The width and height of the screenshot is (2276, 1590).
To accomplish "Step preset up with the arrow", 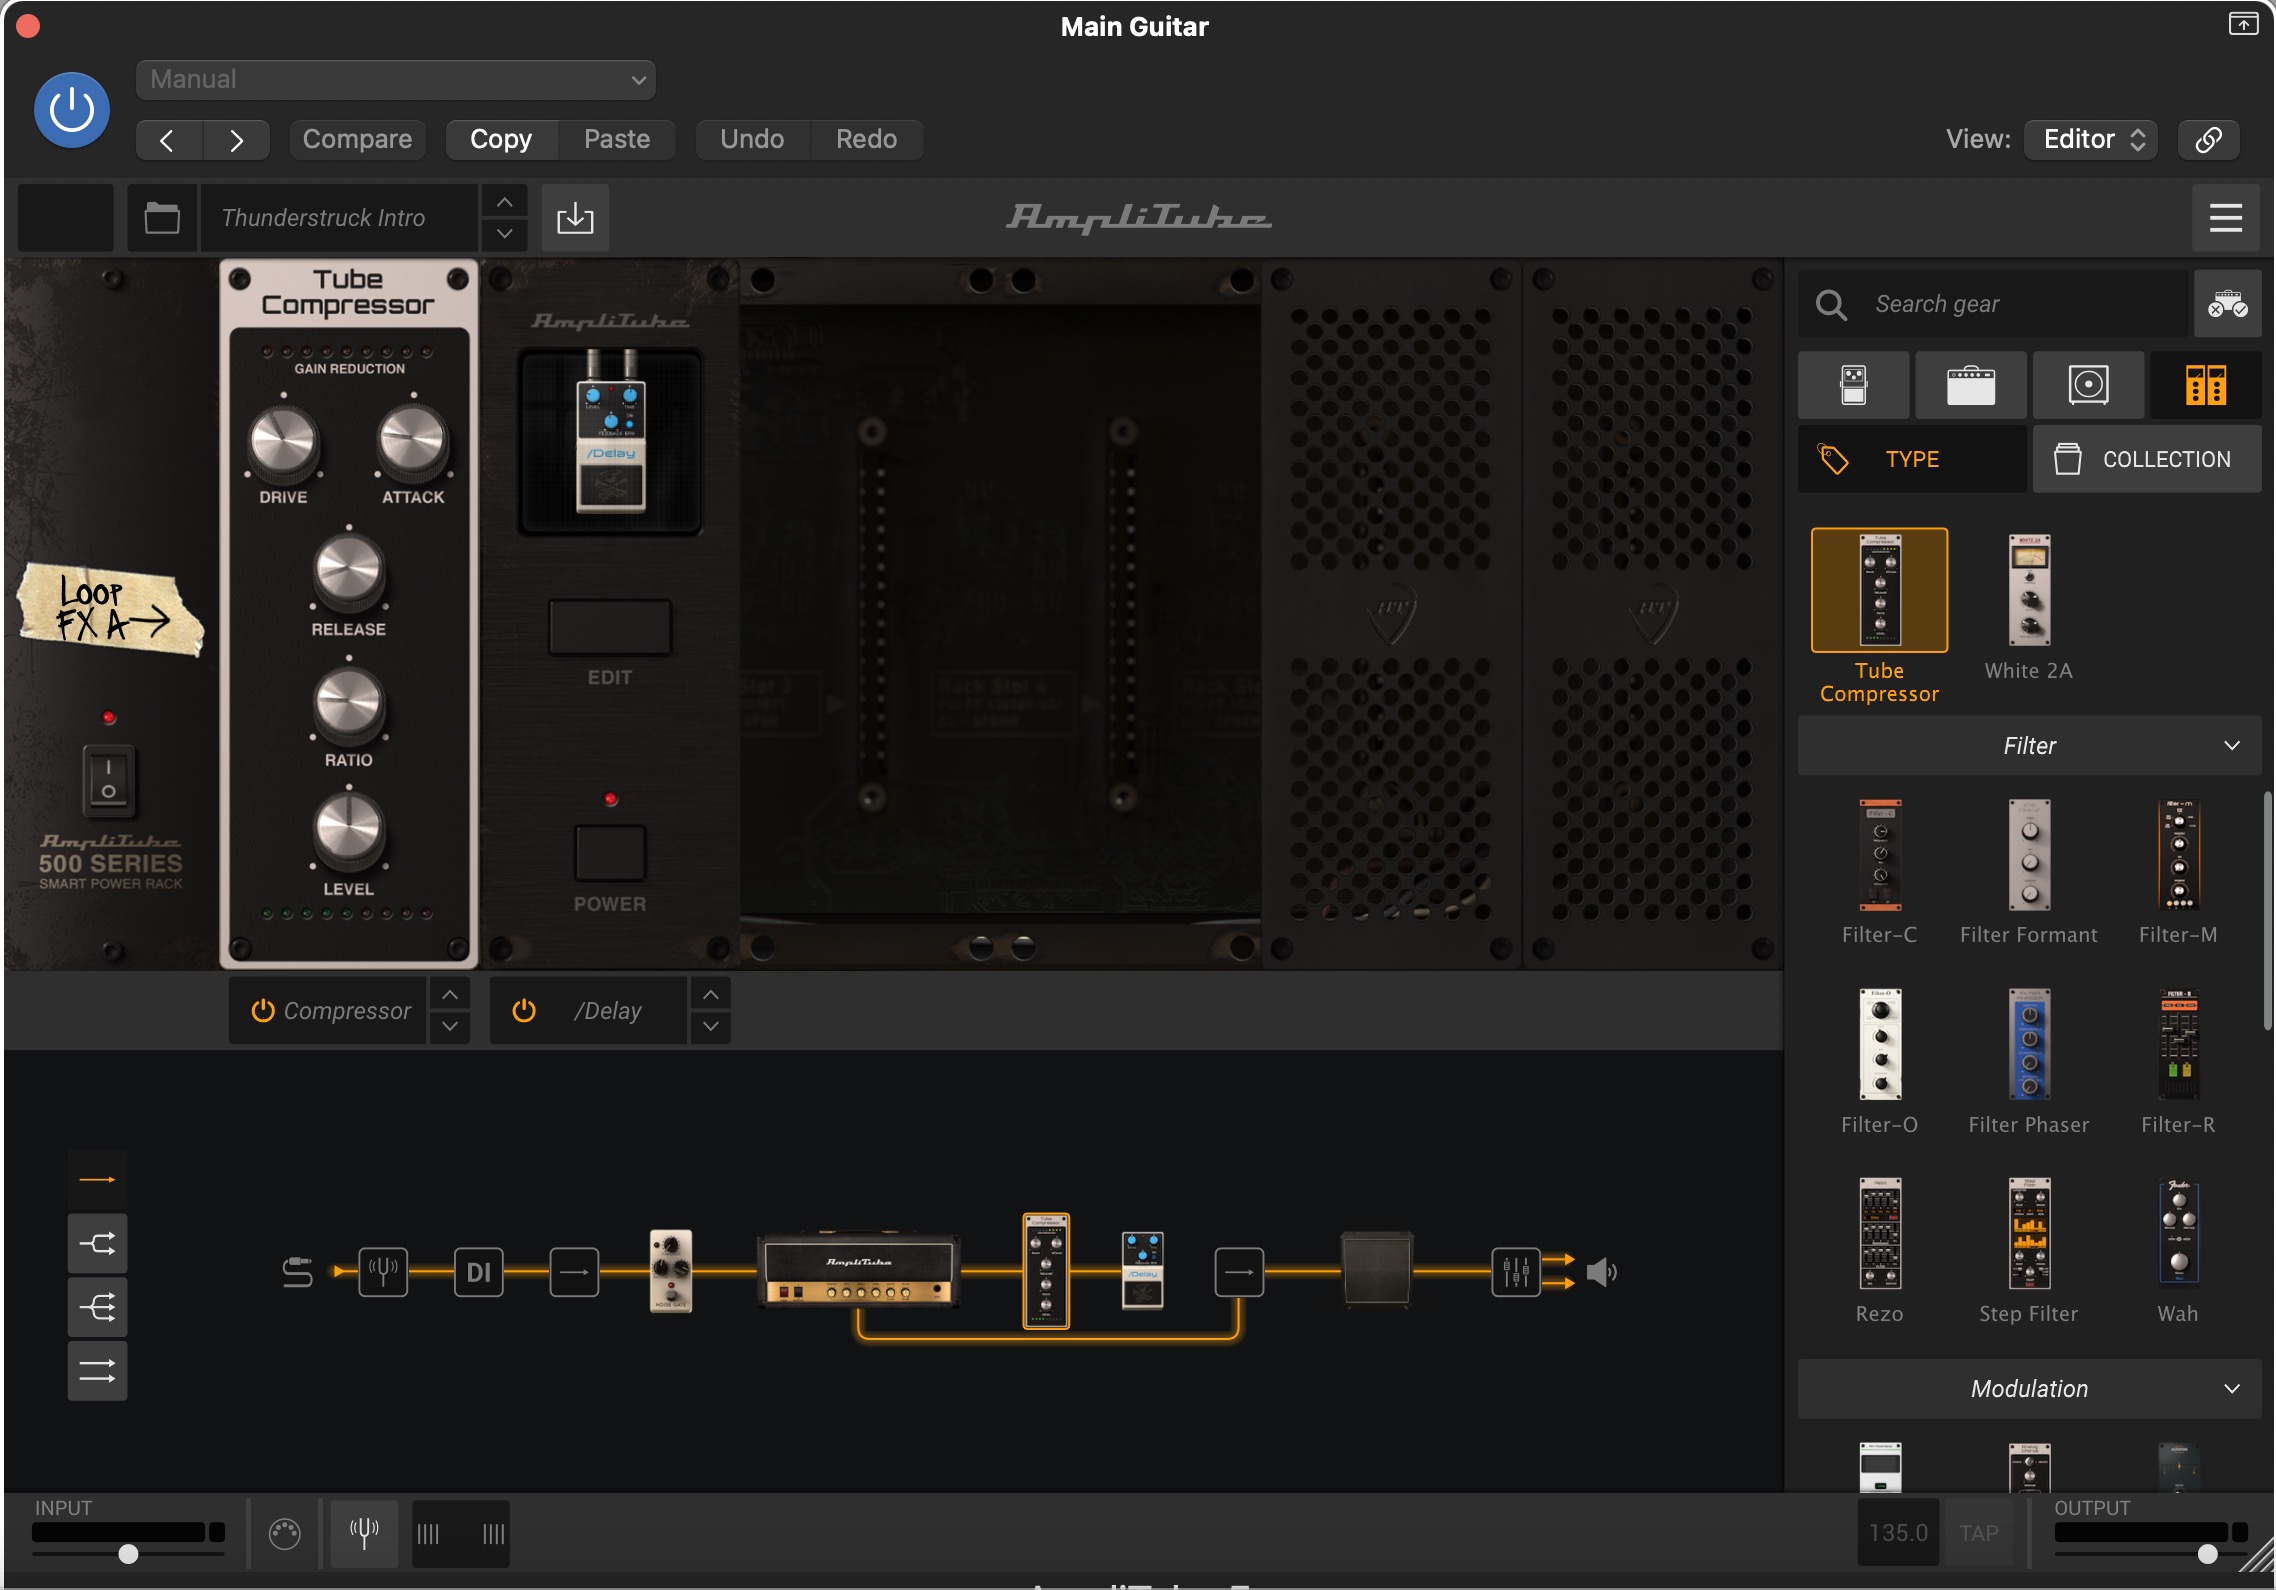I will 505,201.
